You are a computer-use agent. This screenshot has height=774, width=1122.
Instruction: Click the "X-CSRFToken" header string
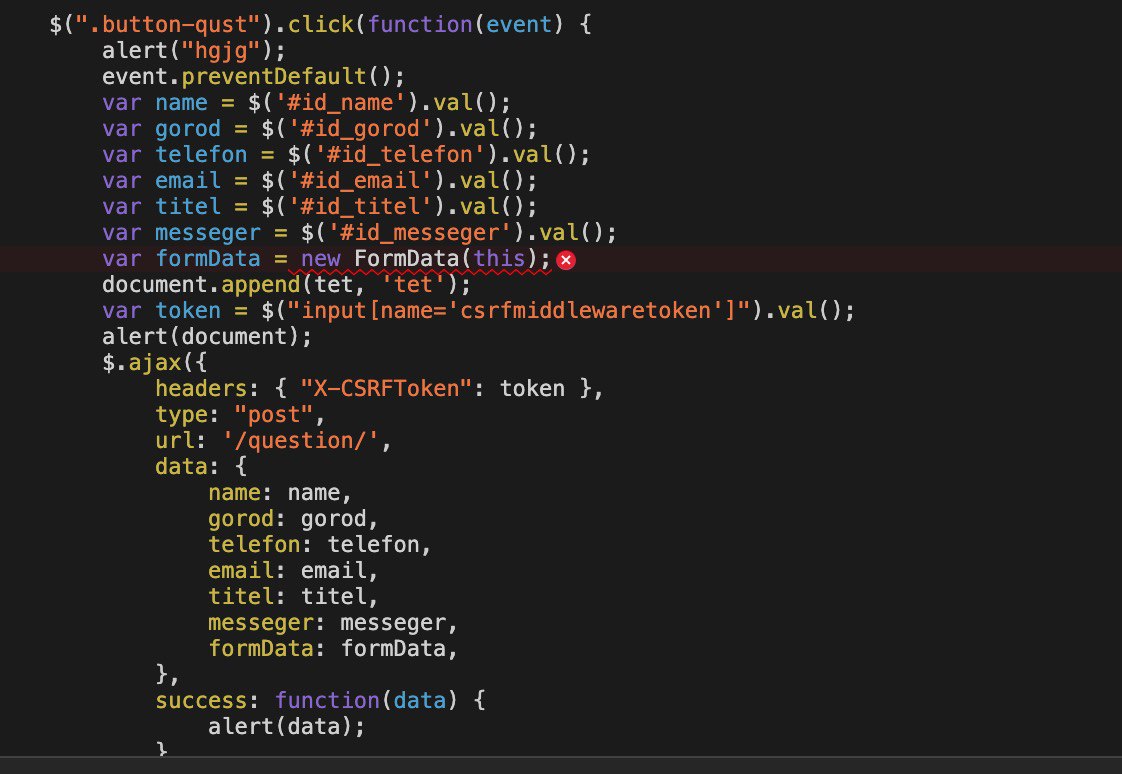(386, 388)
